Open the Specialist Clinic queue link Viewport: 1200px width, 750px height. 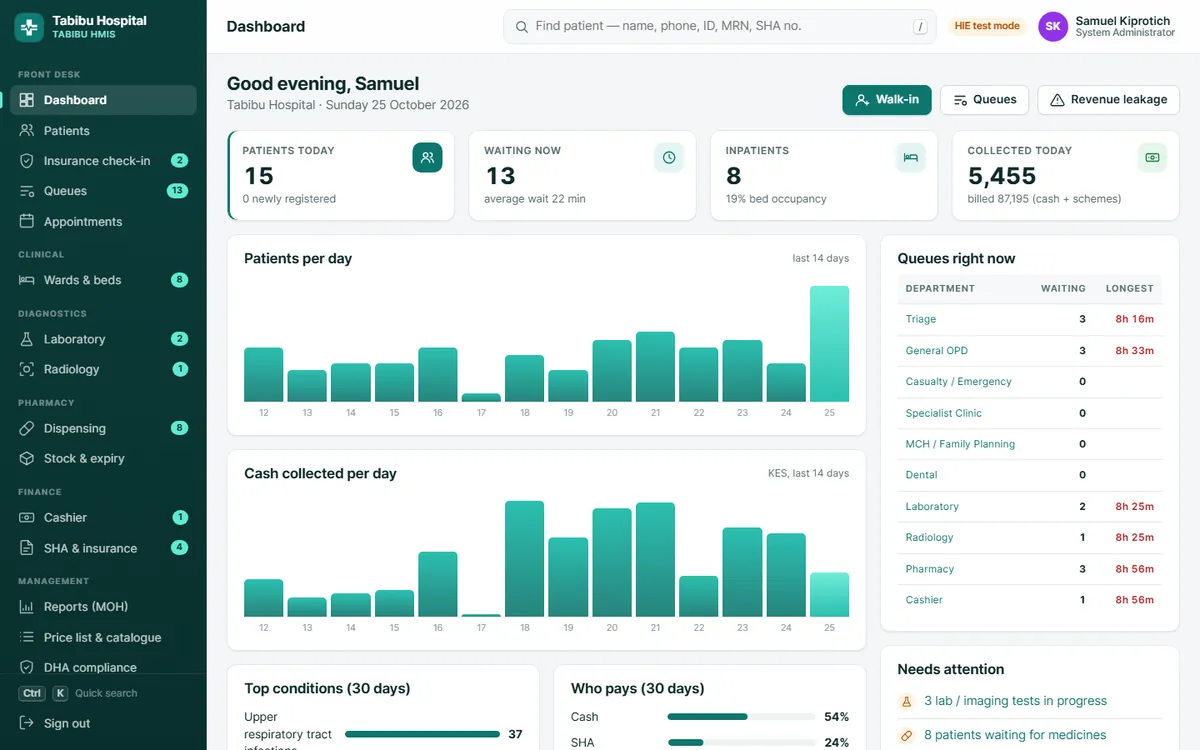944,413
